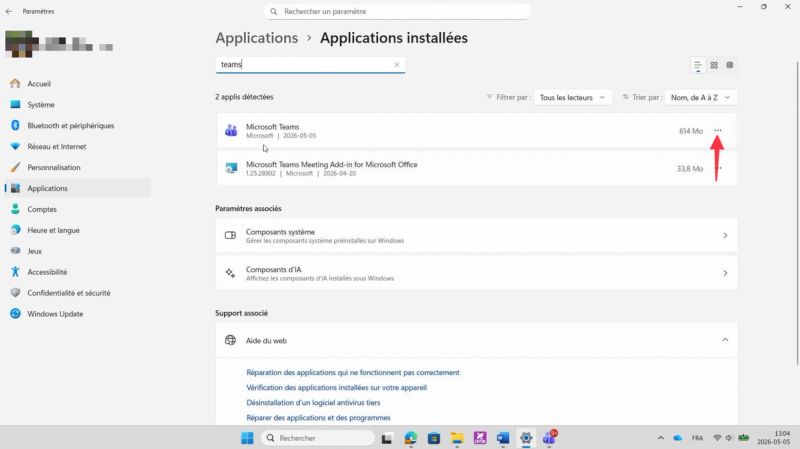Open Composants d'IA settings
800x449 pixels.
click(x=477, y=273)
